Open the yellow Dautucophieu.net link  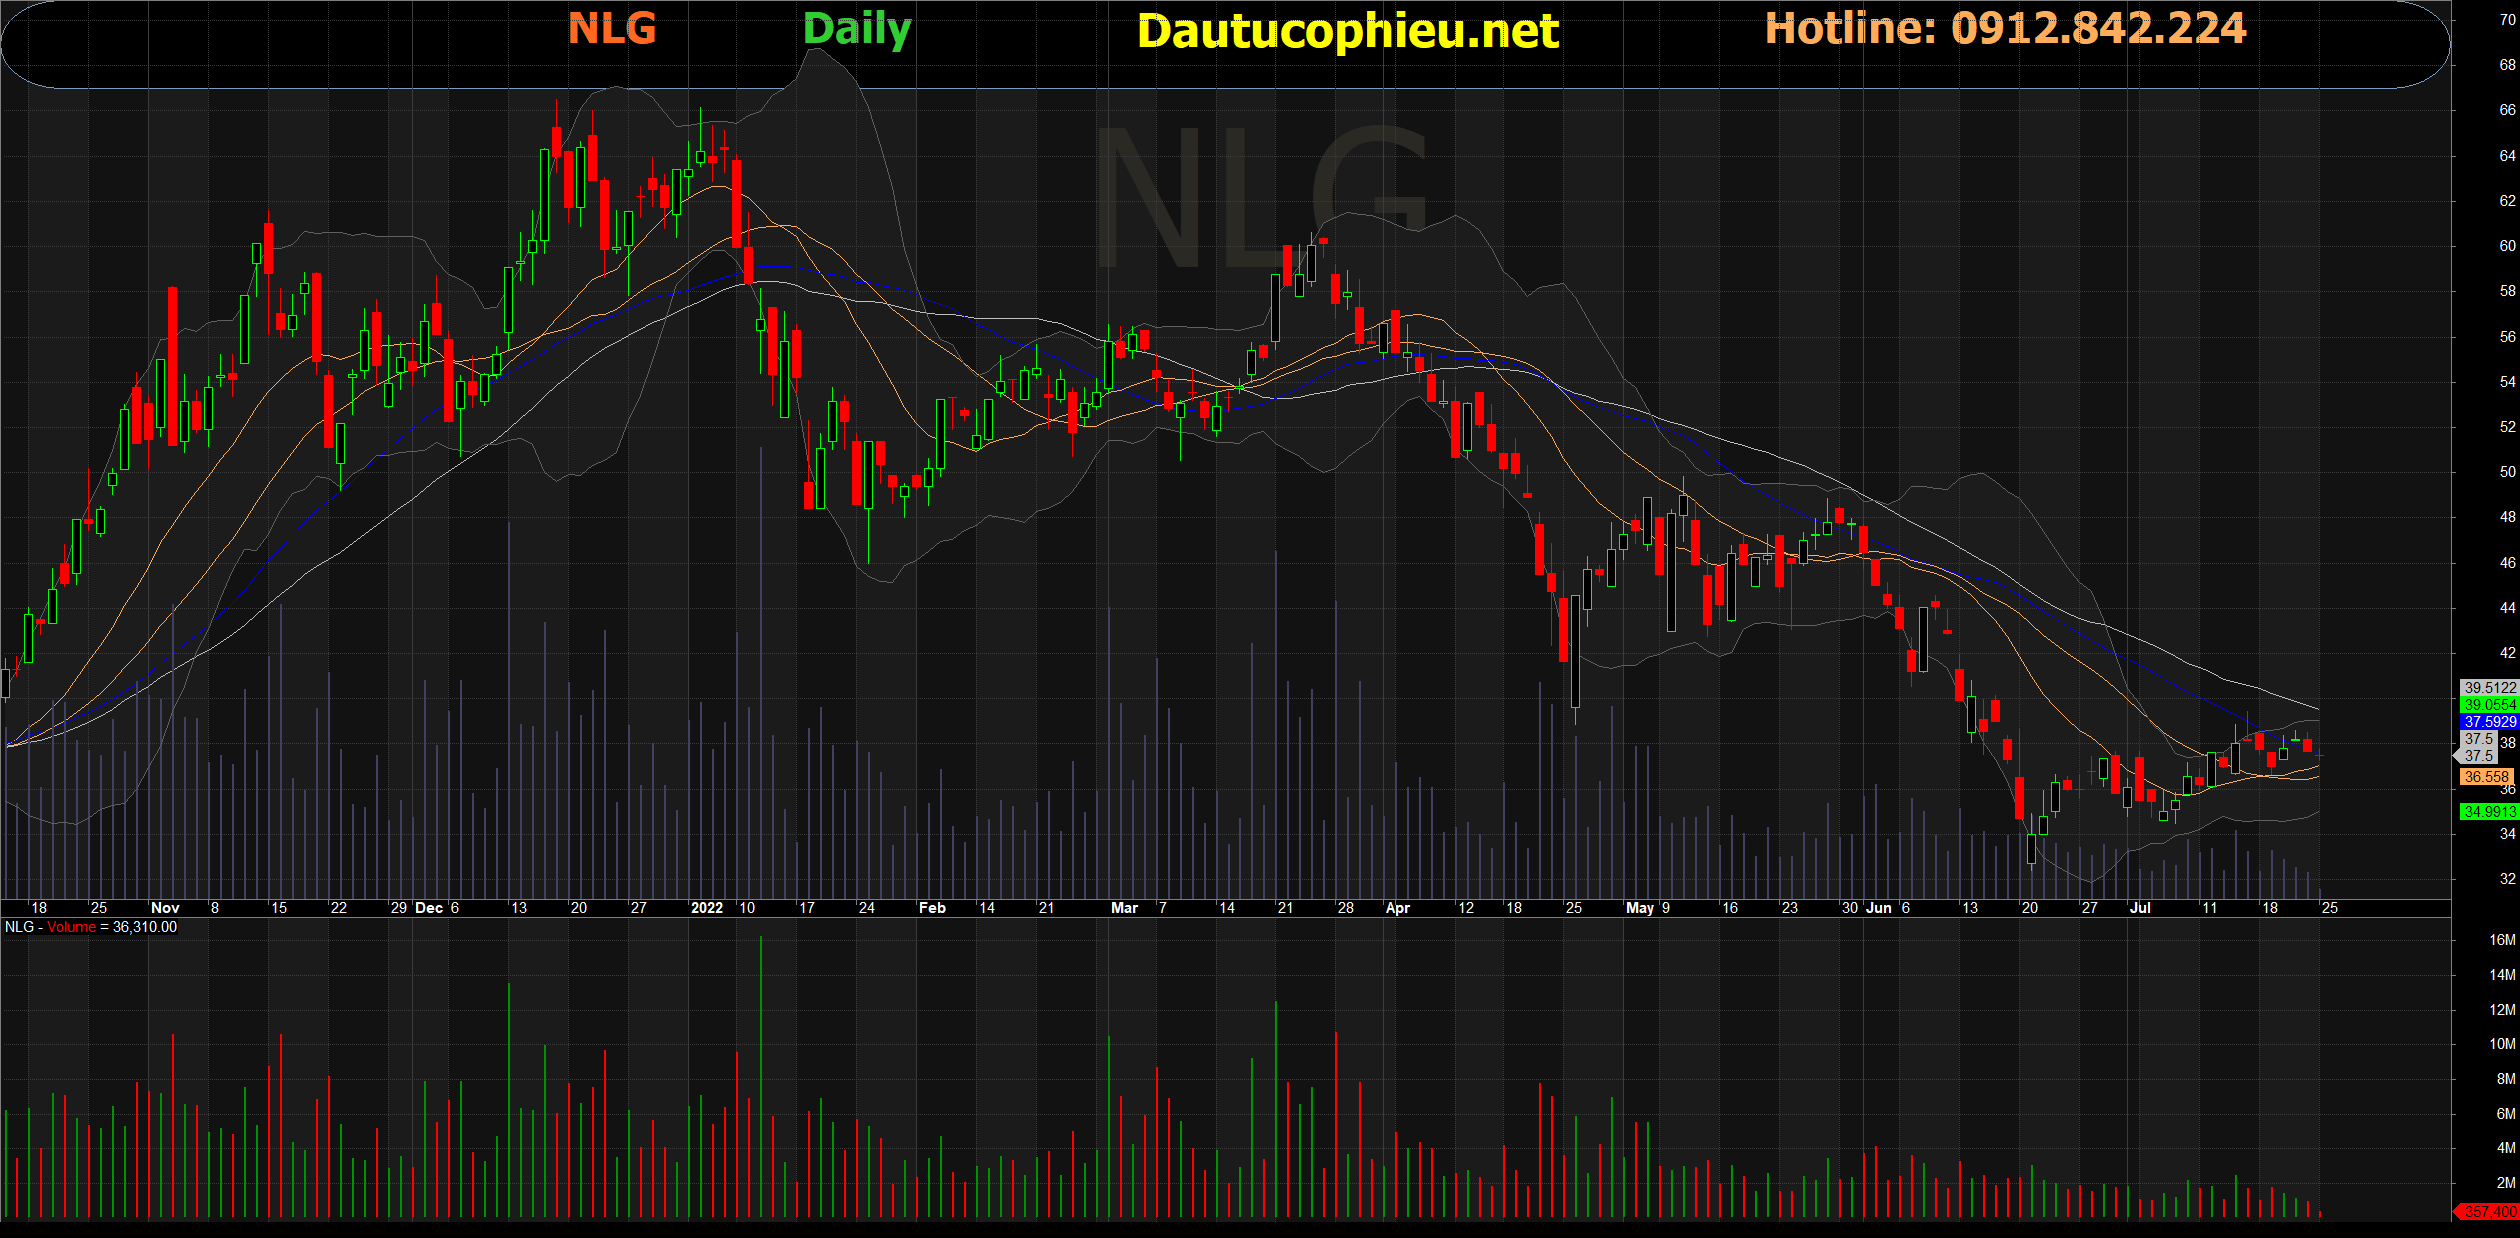point(1348,31)
